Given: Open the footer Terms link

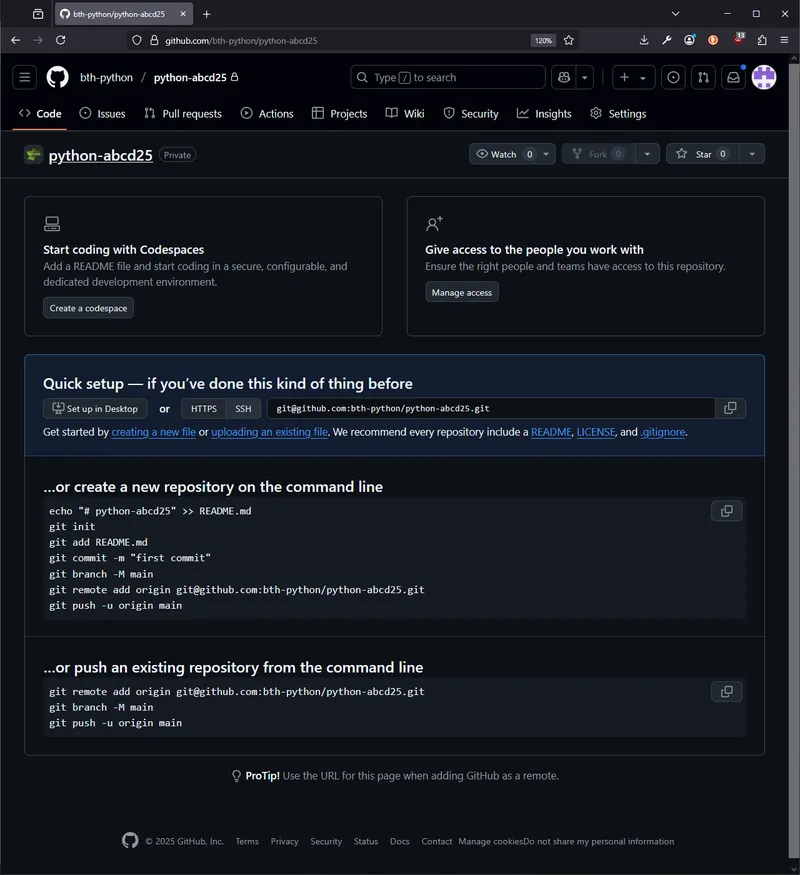Looking at the screenshot, I should pos(247,842).
